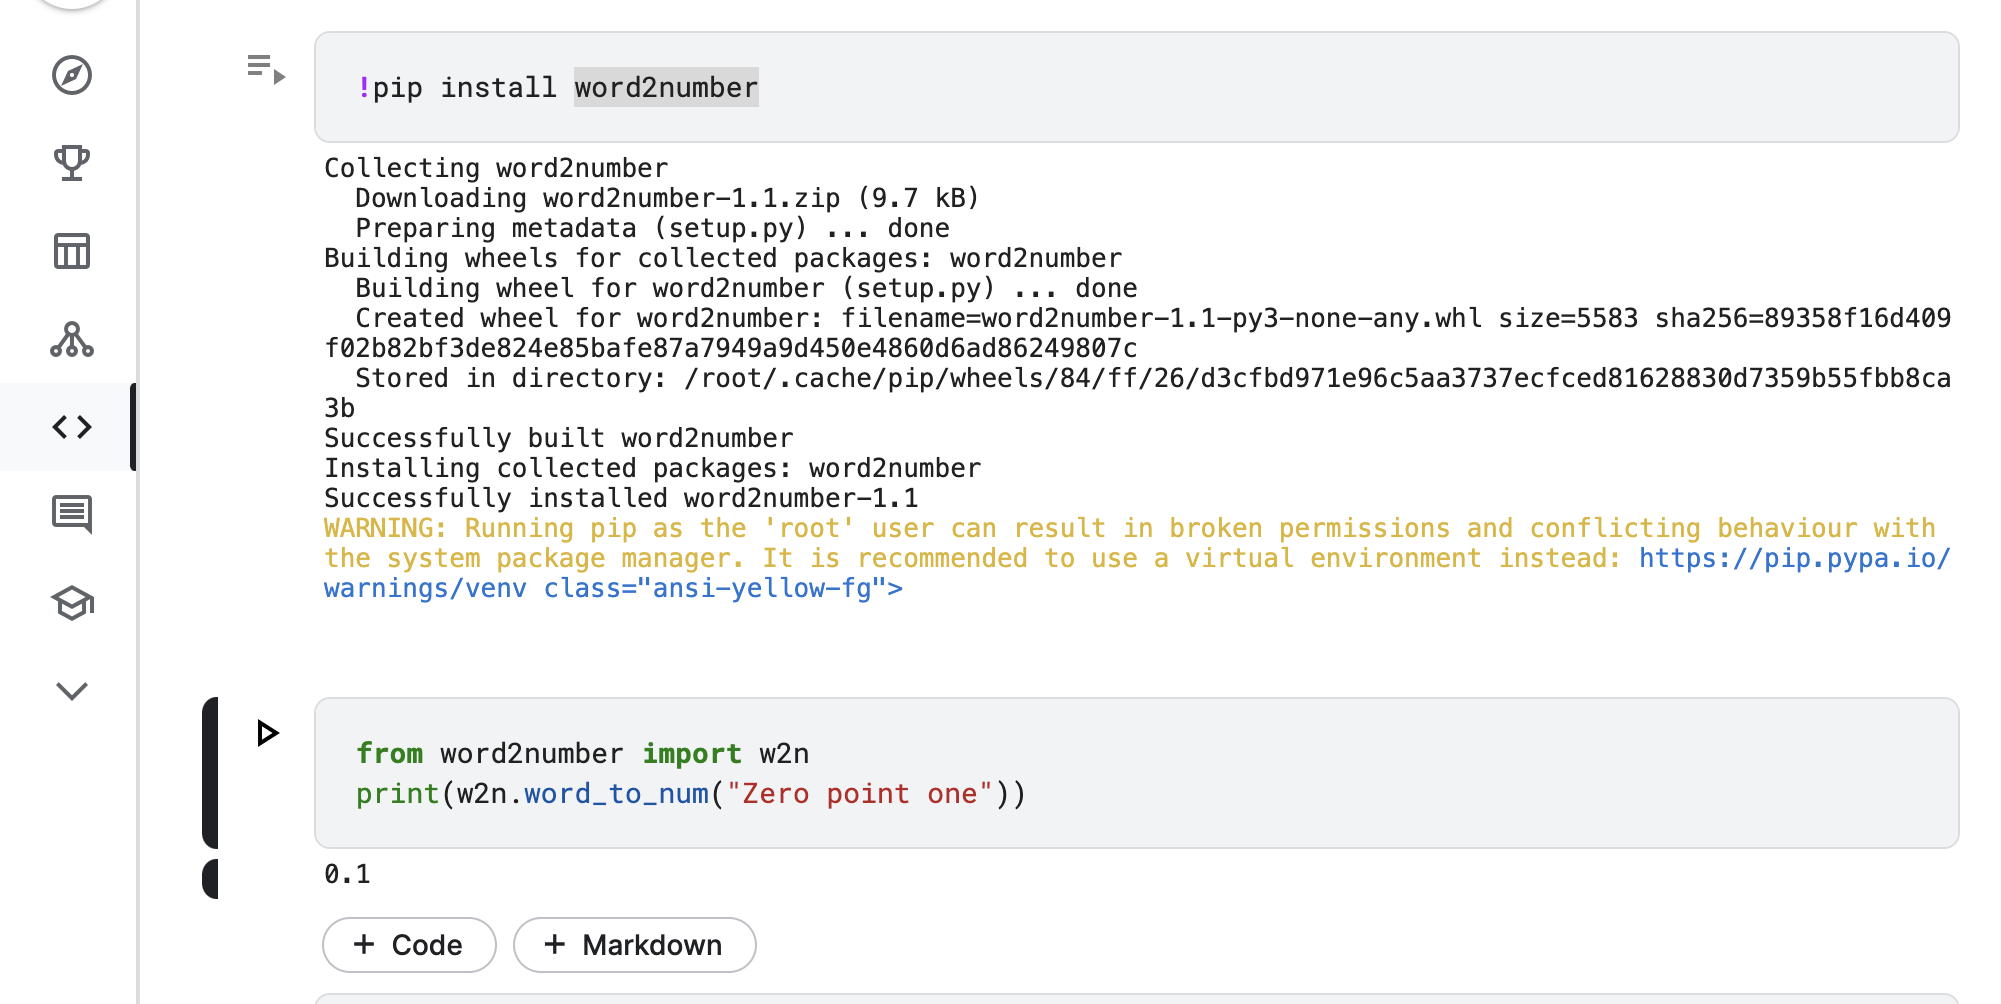Click inside the pip install code cell

pyautogui.click(x=1200, y=88)
